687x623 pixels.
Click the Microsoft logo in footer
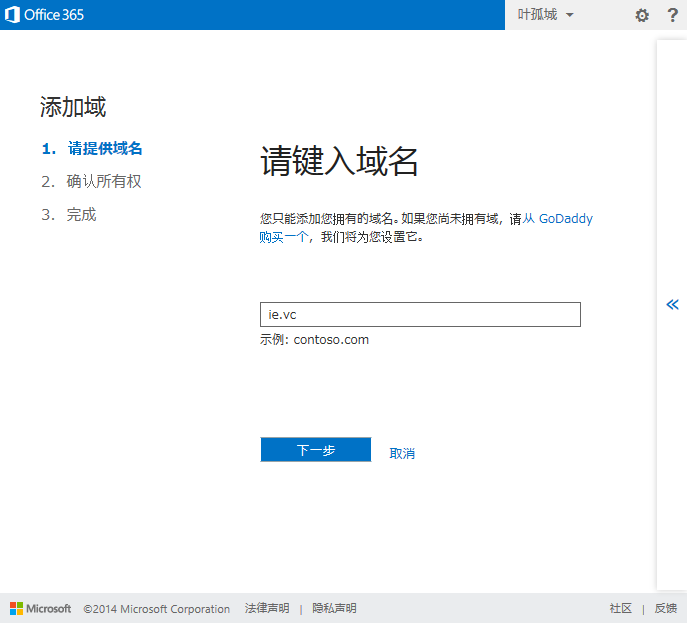coord(40,608)
